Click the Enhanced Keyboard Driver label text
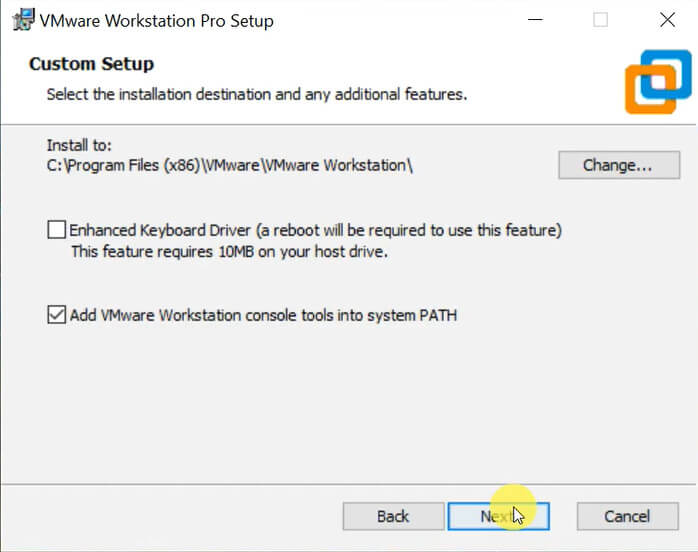The image size is (698, 552). (x=315, y=231)
